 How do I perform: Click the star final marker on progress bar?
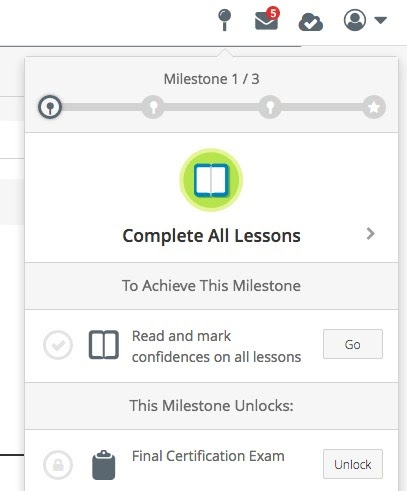click(x=374, y=107)
